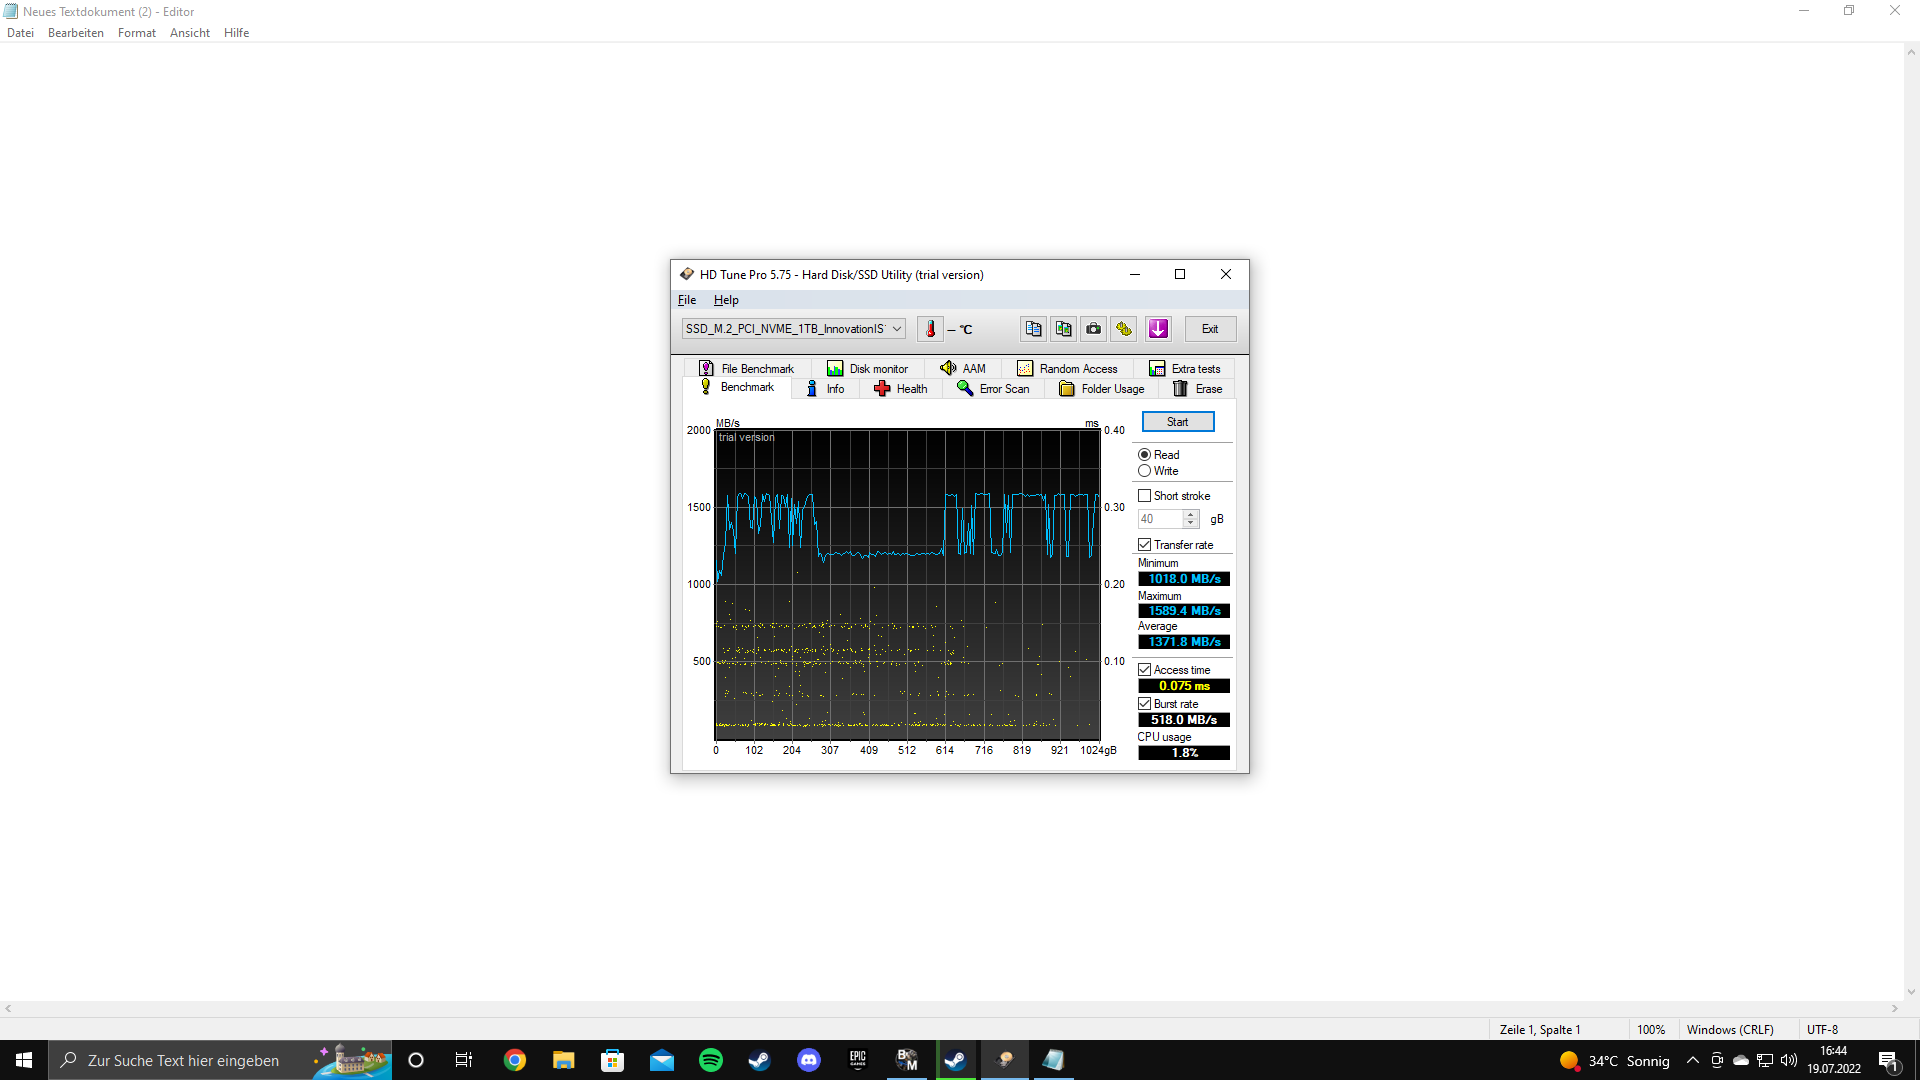The height and width of the screenshot is (1080, 1920).
Task: Click the copy text to clipboard icon
Action: pyautogui.click(x=1033, y=329)
